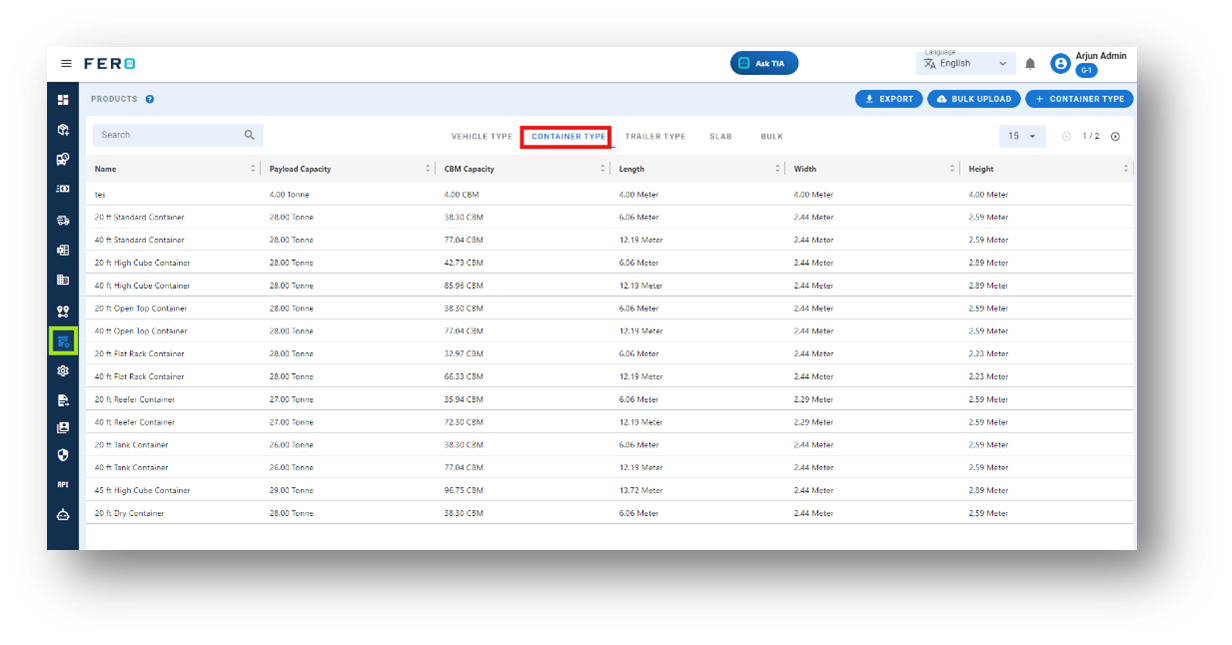Sort by the Width column arrows
1232x645 pixels.
[x=952, y=169]
